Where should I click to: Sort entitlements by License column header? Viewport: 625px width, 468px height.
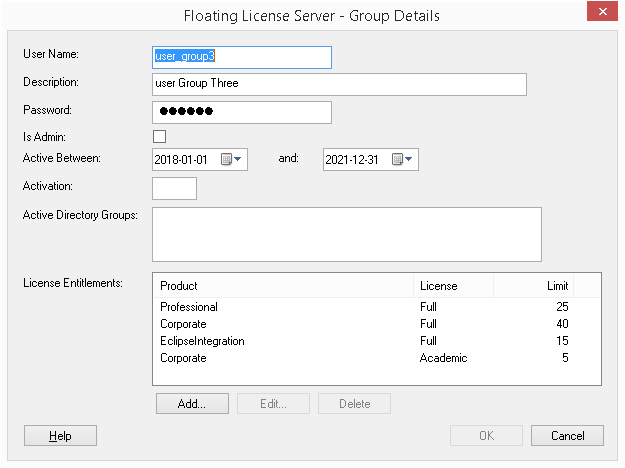tap(453, 286)
